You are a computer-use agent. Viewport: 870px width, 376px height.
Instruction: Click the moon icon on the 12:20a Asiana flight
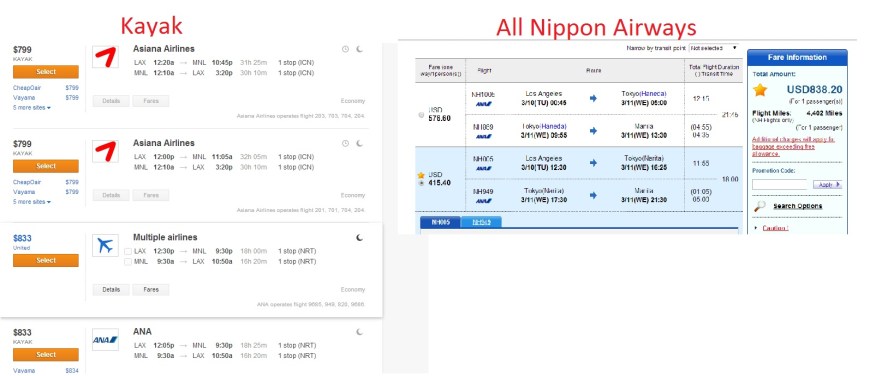point(360,49)
